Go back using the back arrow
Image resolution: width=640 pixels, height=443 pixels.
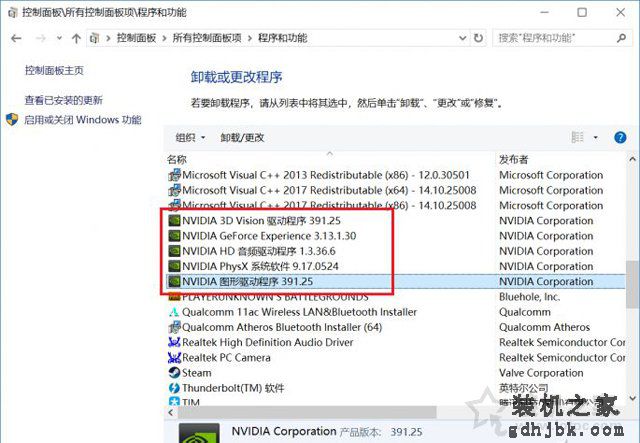[16, 38]
